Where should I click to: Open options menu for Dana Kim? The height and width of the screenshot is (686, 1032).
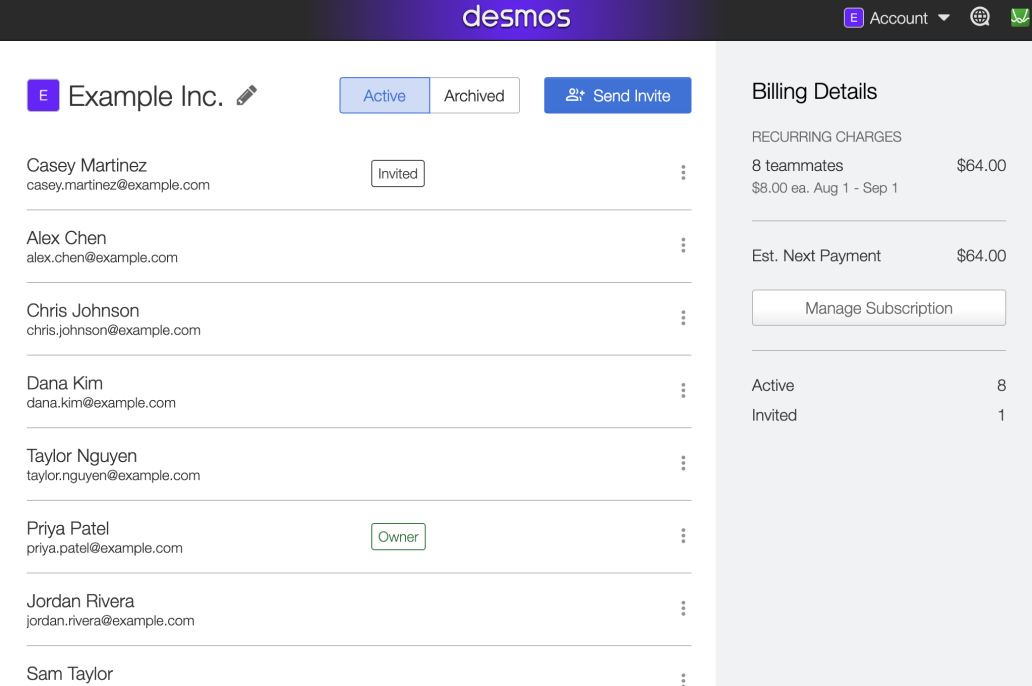pyautogui.click(x=683, y=390)
